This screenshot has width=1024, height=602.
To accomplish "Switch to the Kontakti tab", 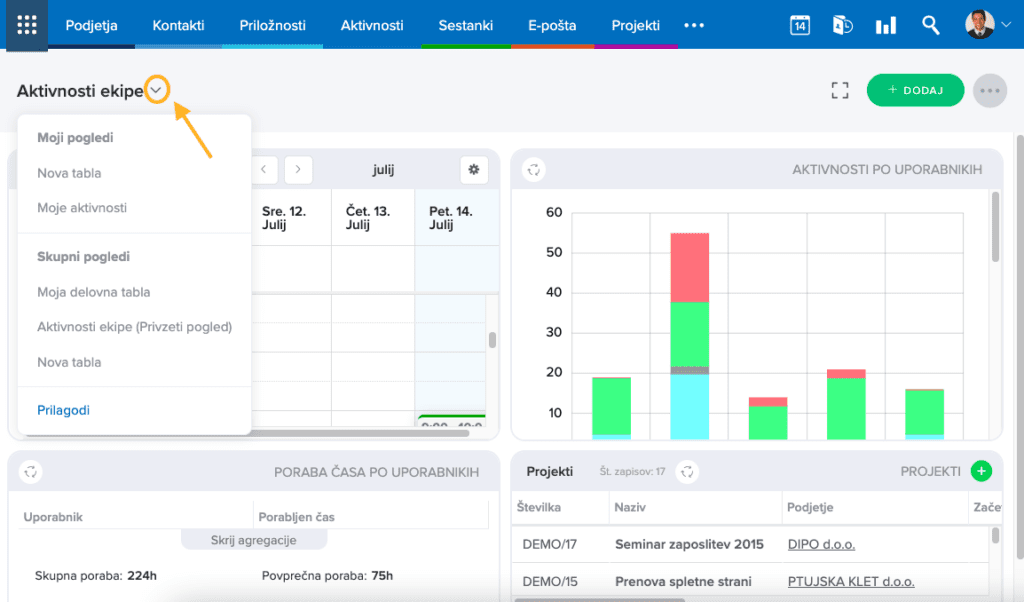I will click(178, 25).
